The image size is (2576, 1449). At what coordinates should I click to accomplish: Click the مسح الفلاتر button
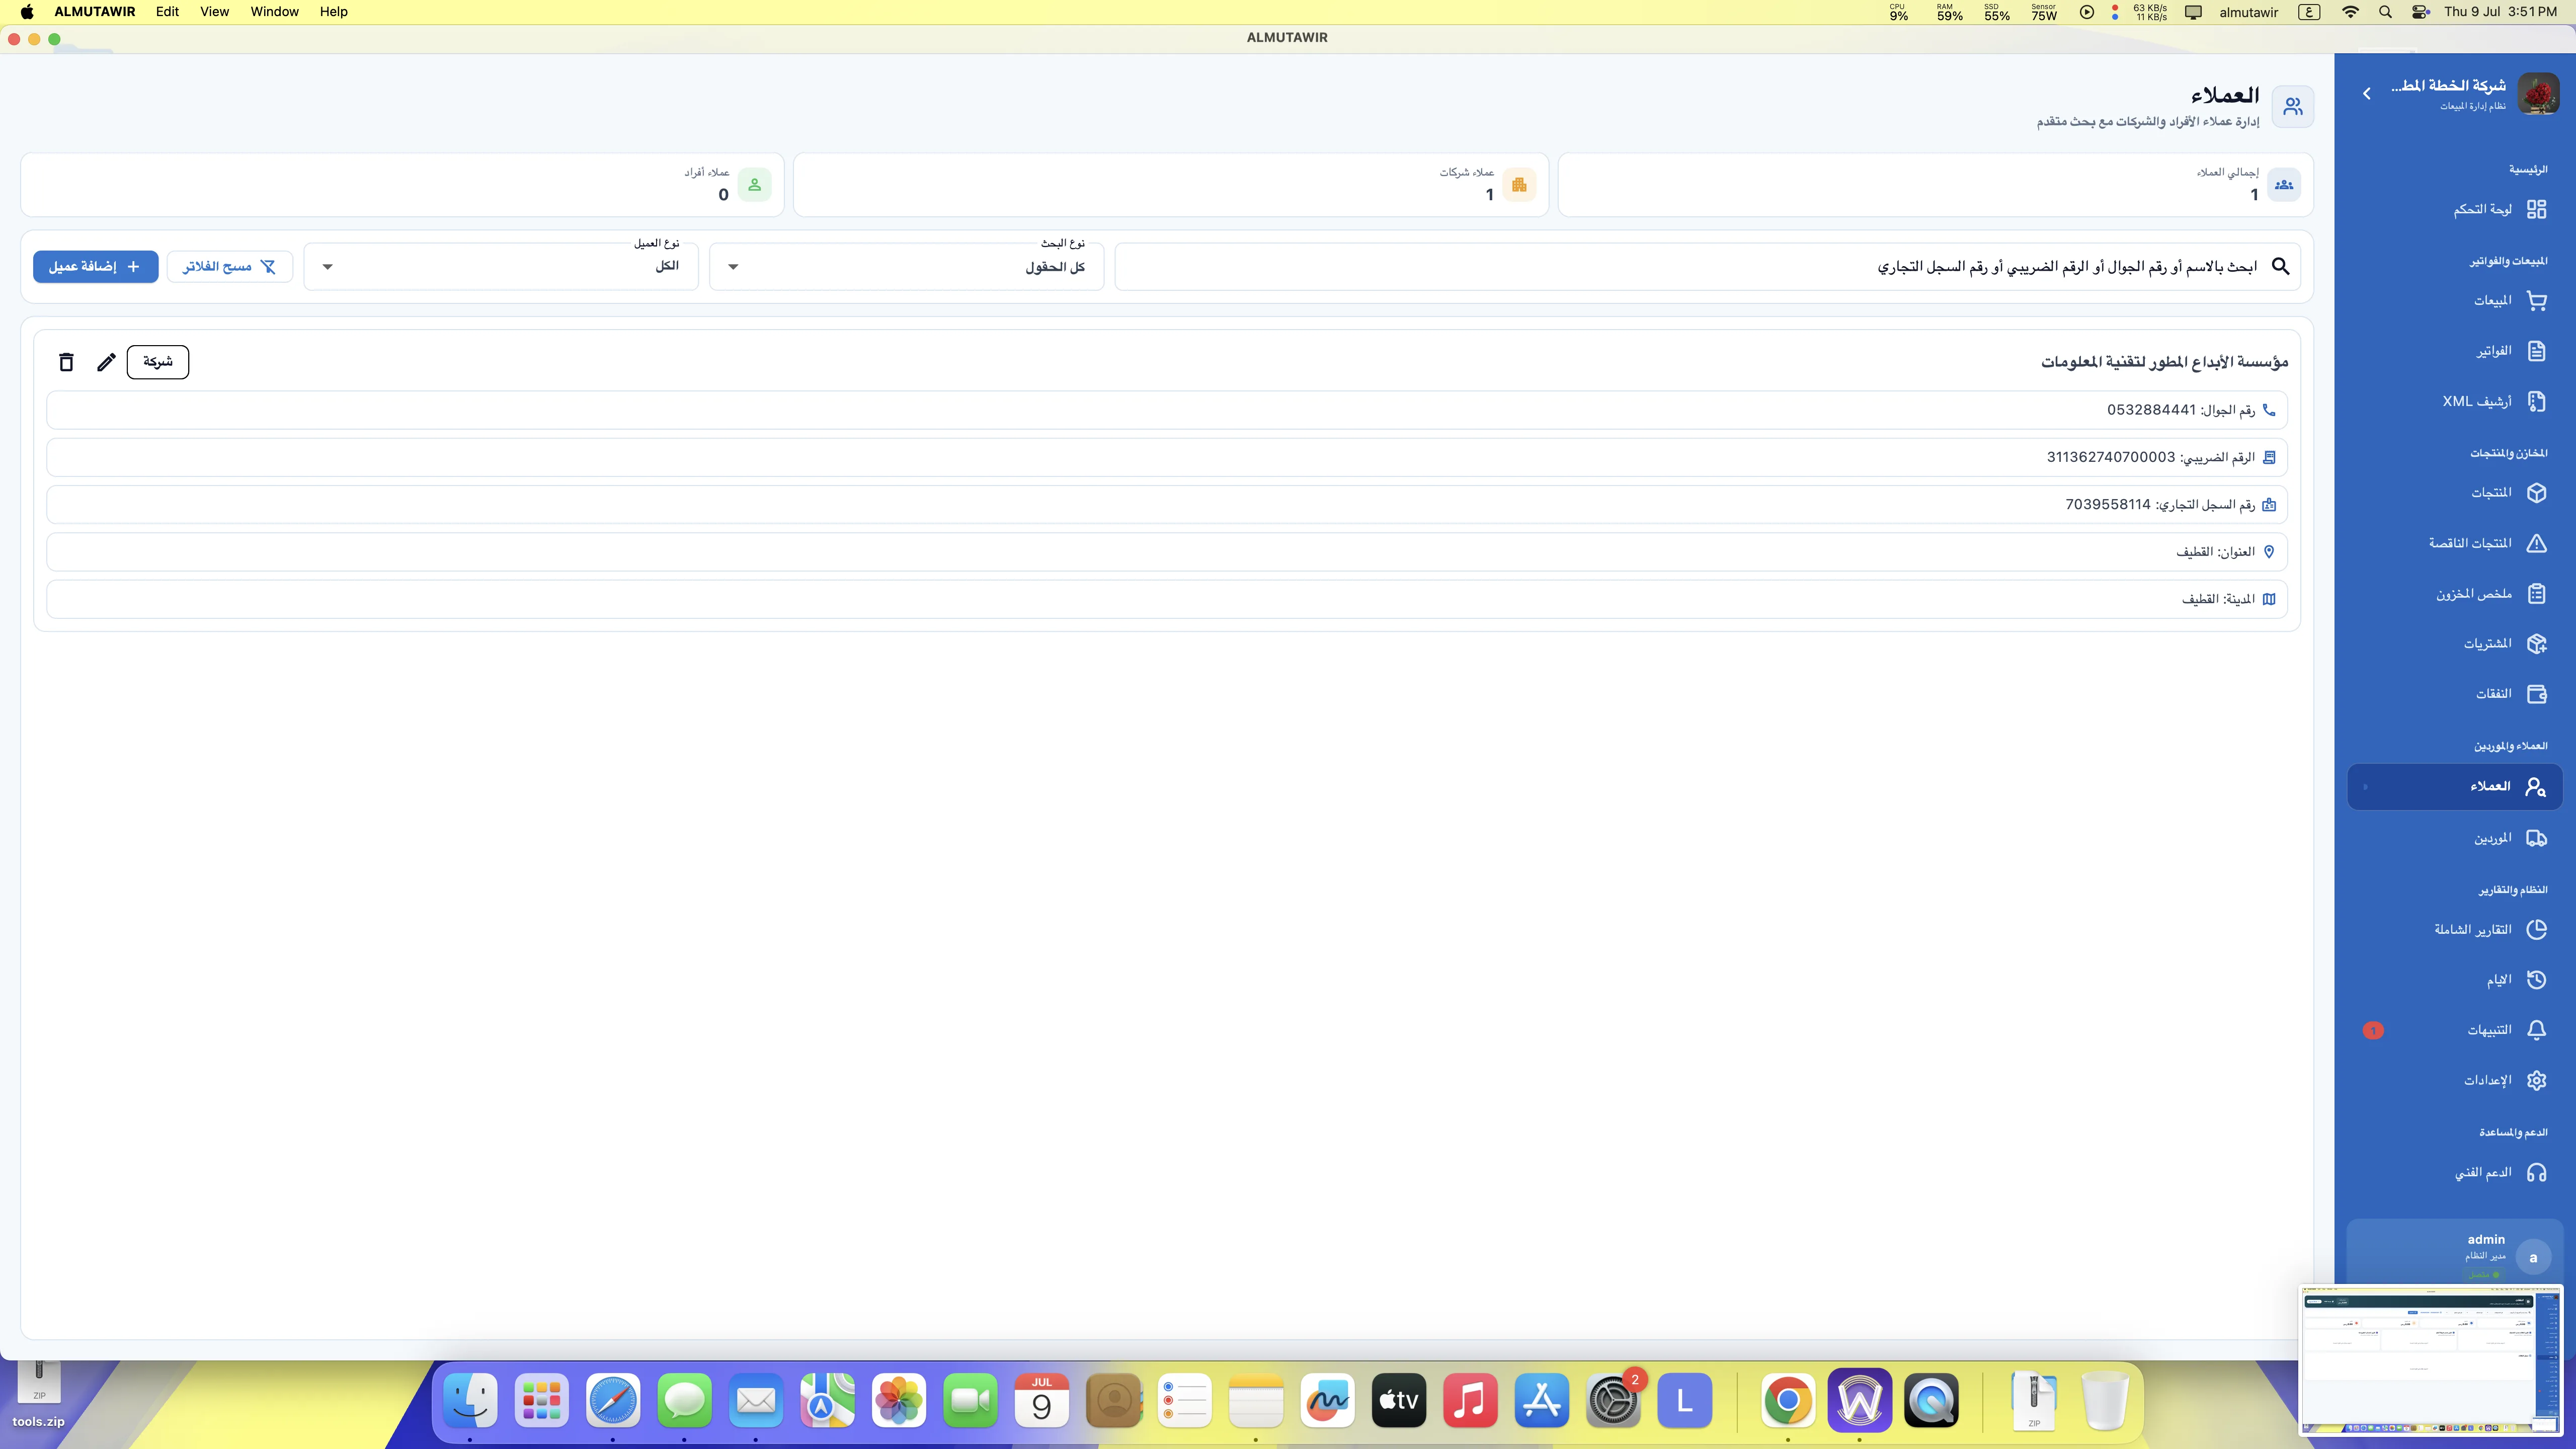(229, 267)
